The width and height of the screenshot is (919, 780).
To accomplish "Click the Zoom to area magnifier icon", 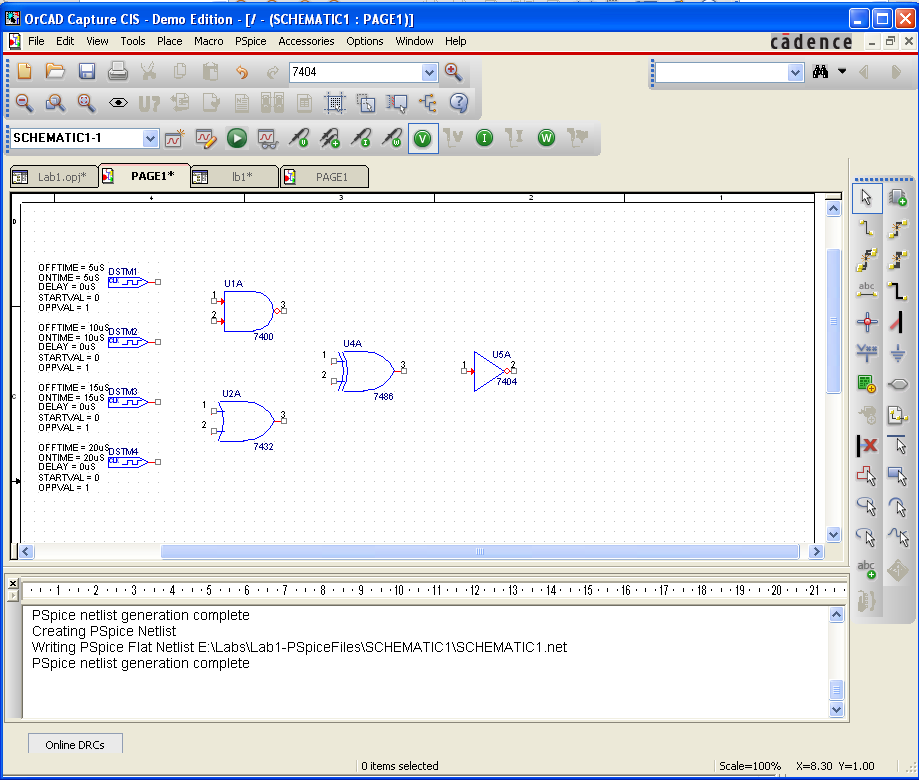I will (55, 103).
